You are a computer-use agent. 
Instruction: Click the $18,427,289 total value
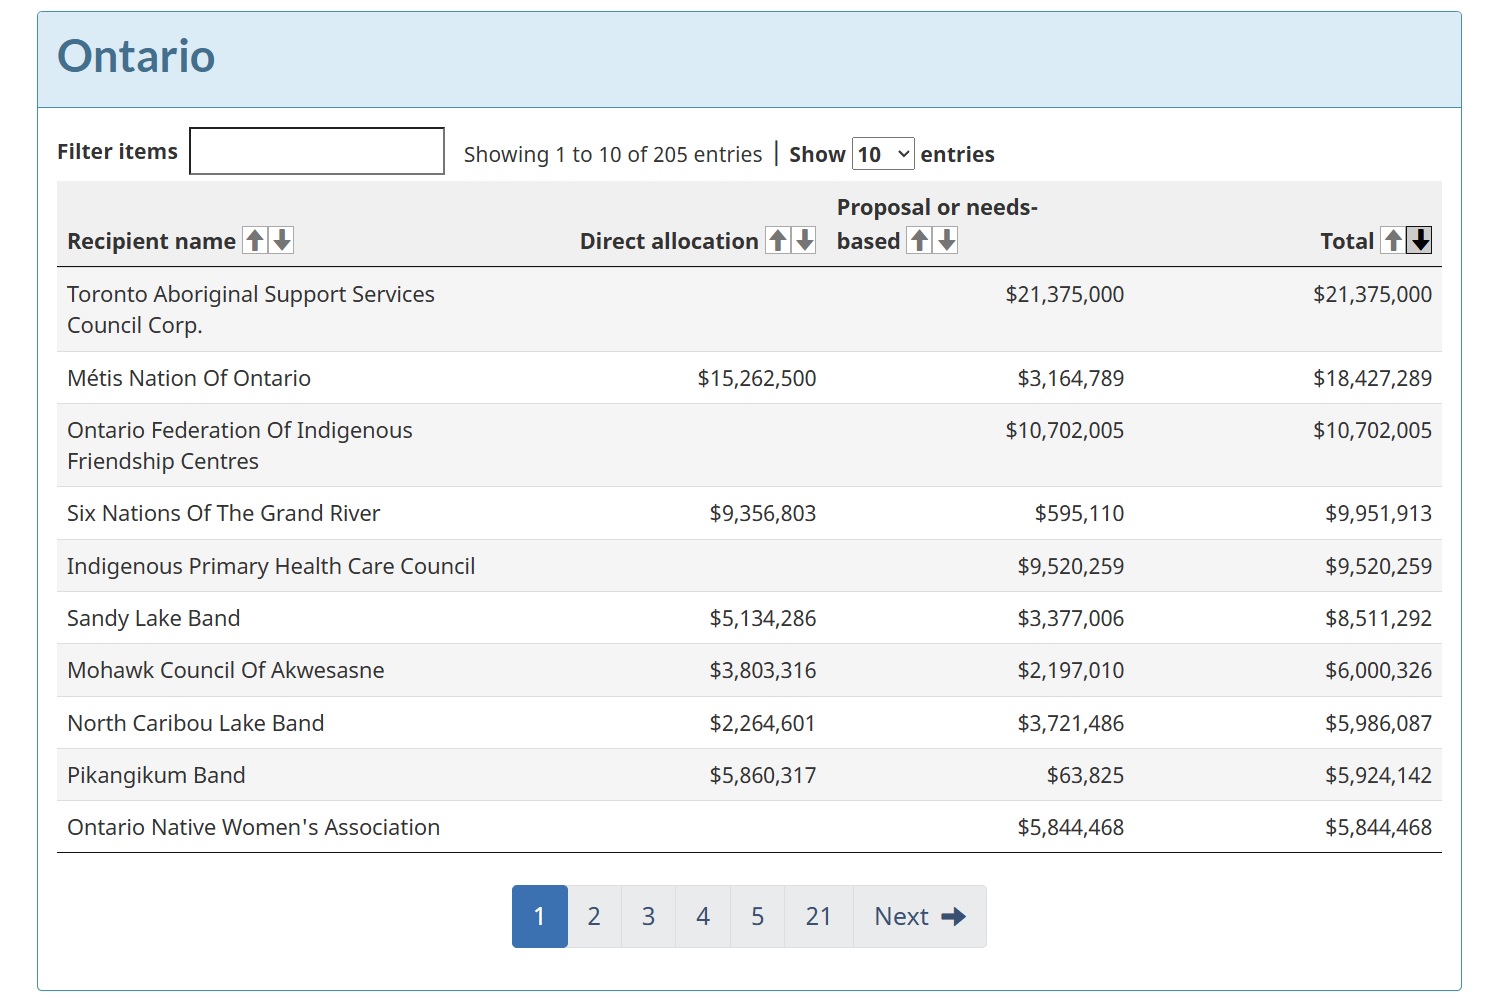click(x=1373, y=378)
